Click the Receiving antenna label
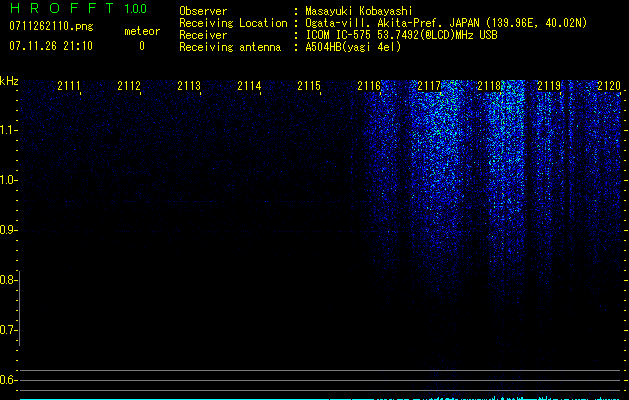Viewport: 629px width, 400px height. [x=230, y=47]
